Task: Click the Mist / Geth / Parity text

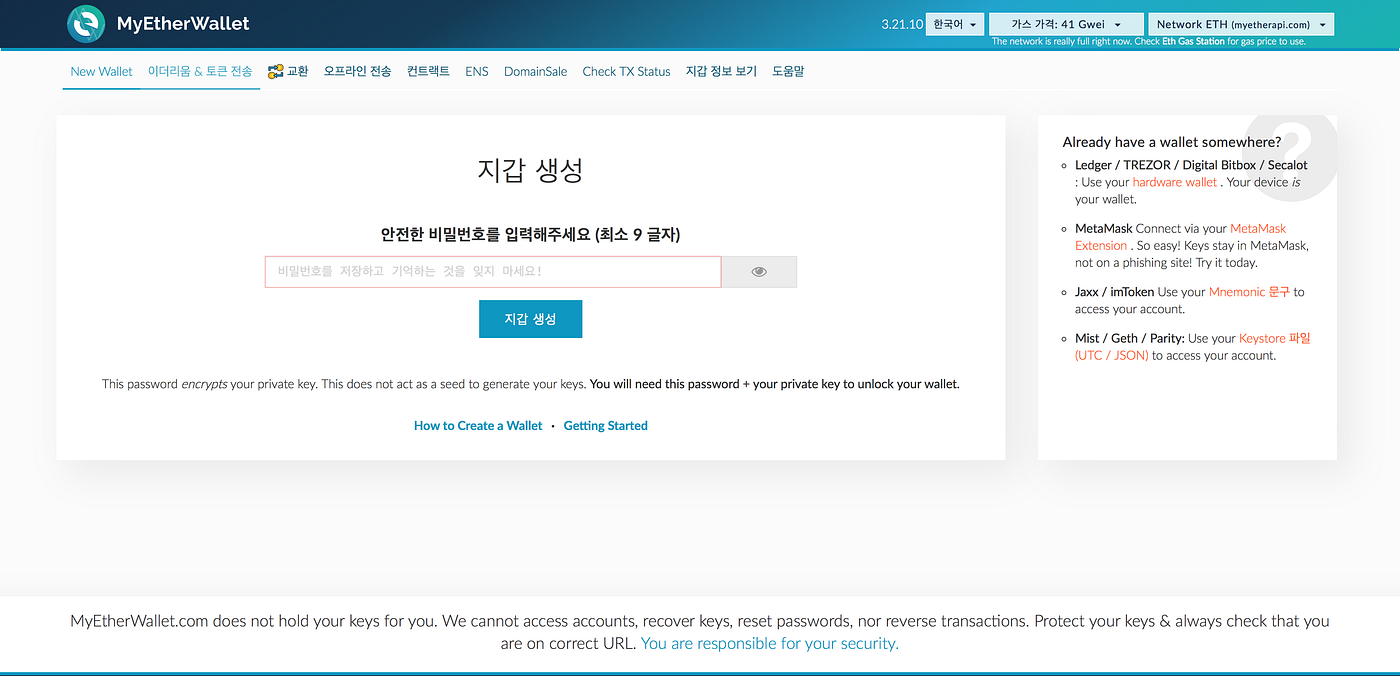Action: (x=1129, y=338)
